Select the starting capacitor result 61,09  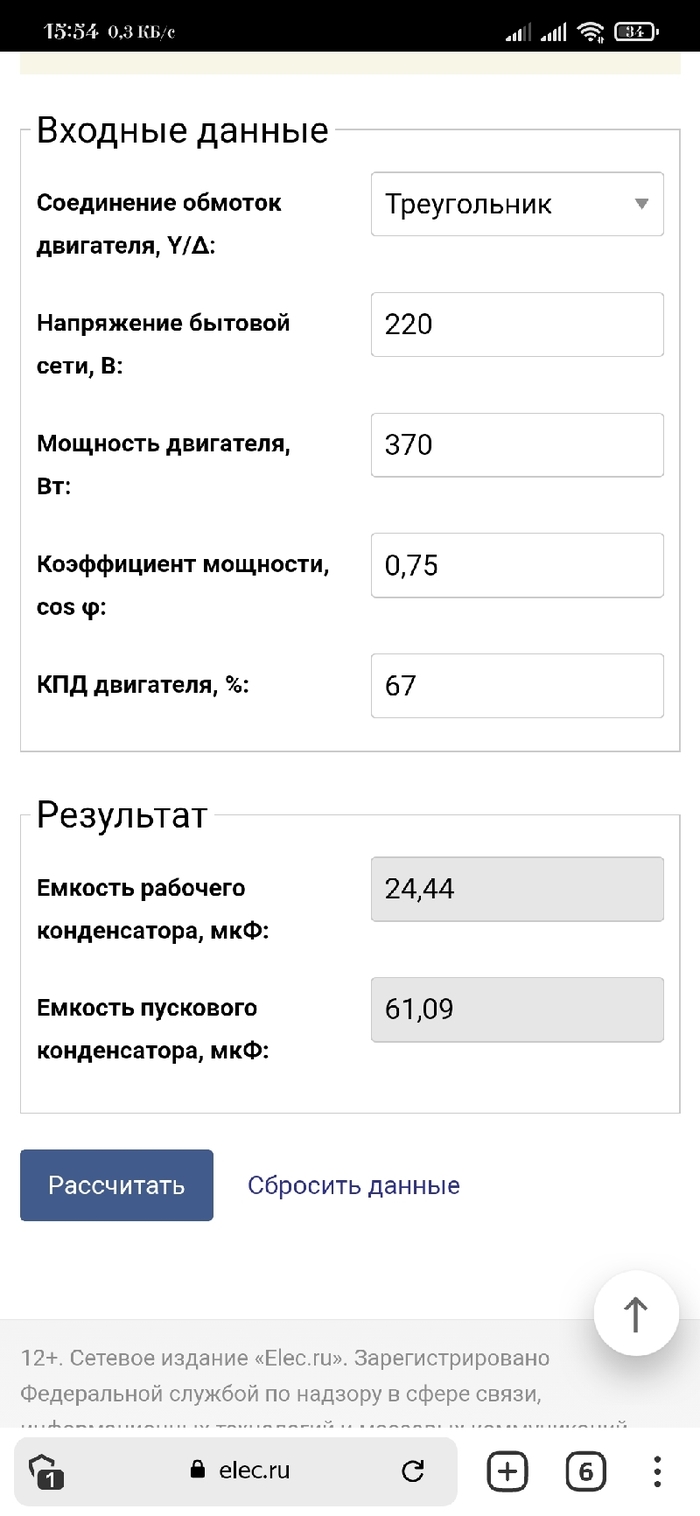pos(517,1009)
